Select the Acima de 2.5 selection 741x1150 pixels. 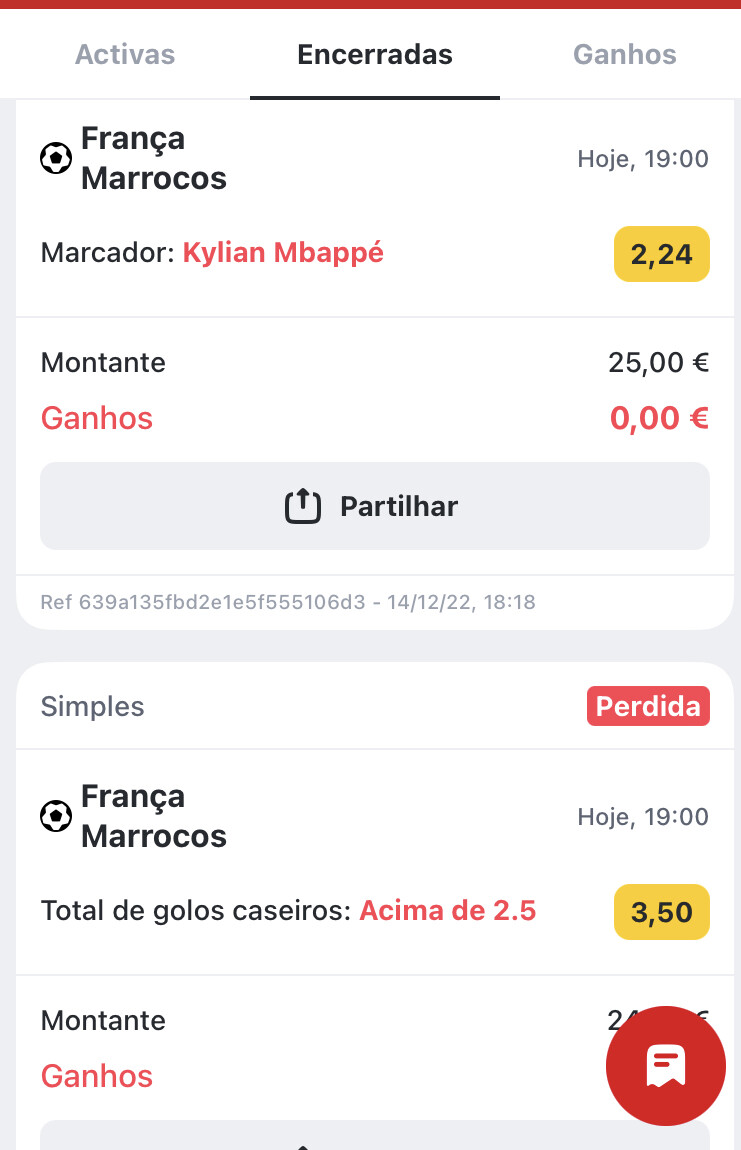click(x=448, y=911)
